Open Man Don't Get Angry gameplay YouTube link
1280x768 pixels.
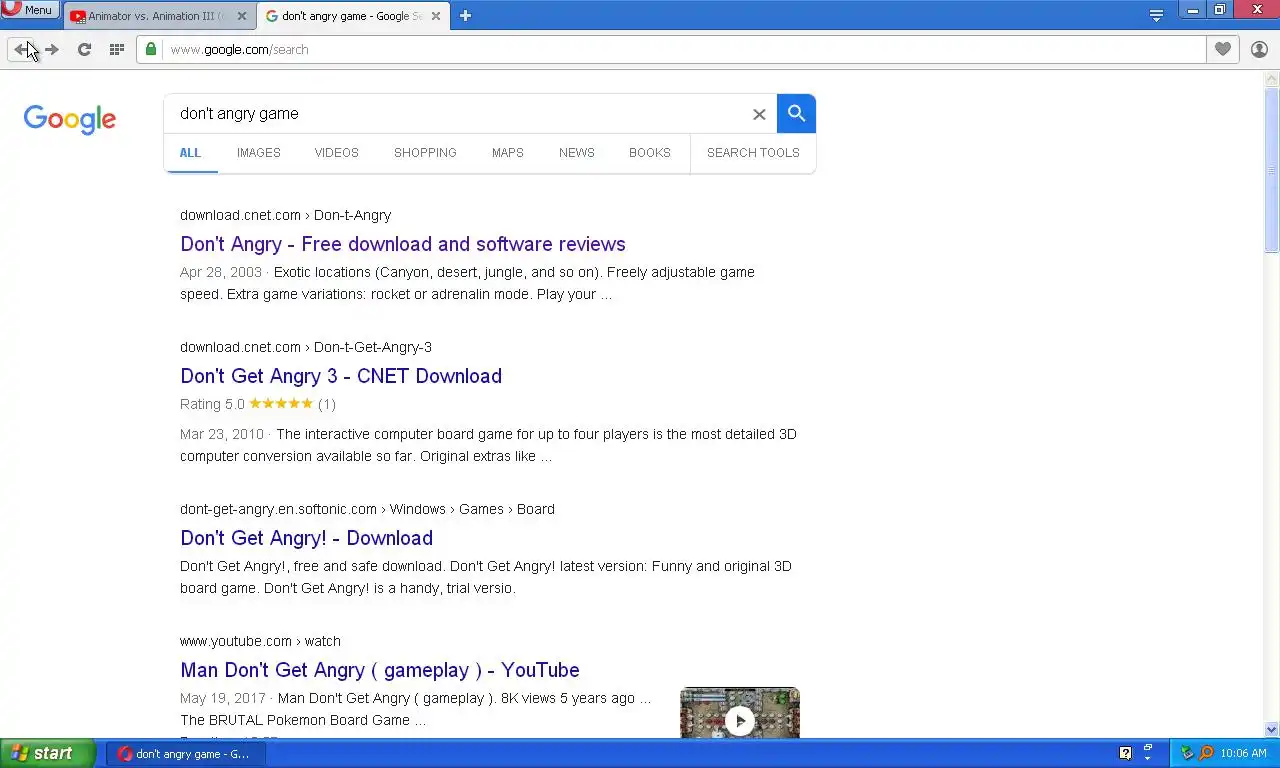click(380, 670)
